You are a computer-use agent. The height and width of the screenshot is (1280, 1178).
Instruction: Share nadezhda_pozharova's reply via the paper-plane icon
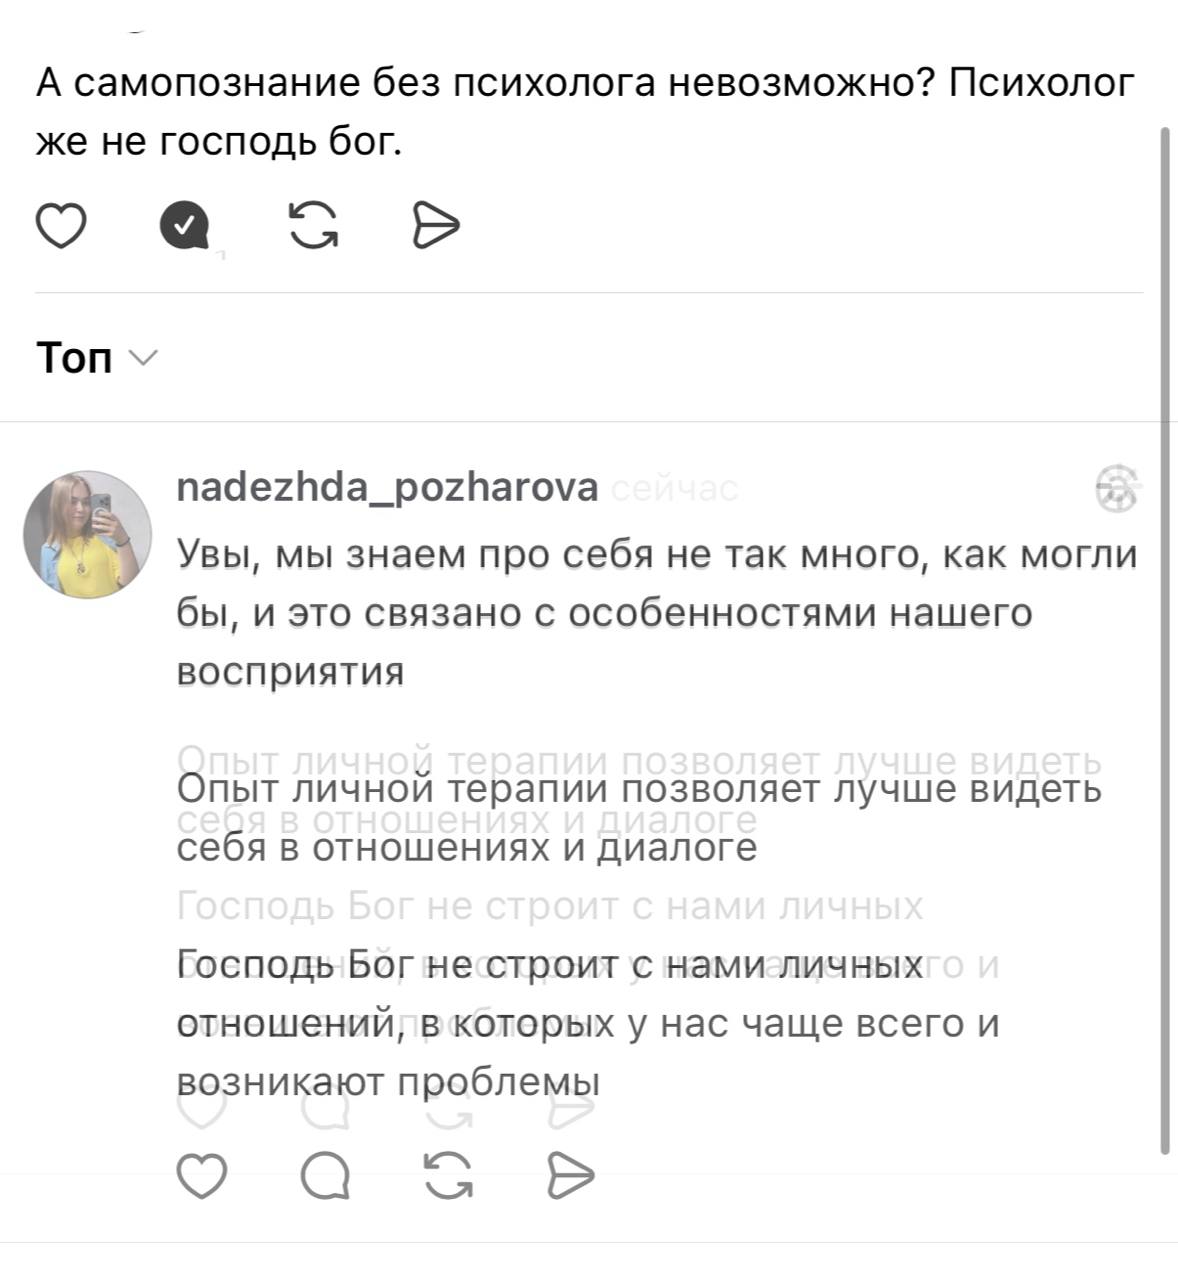pos(571,1176)
